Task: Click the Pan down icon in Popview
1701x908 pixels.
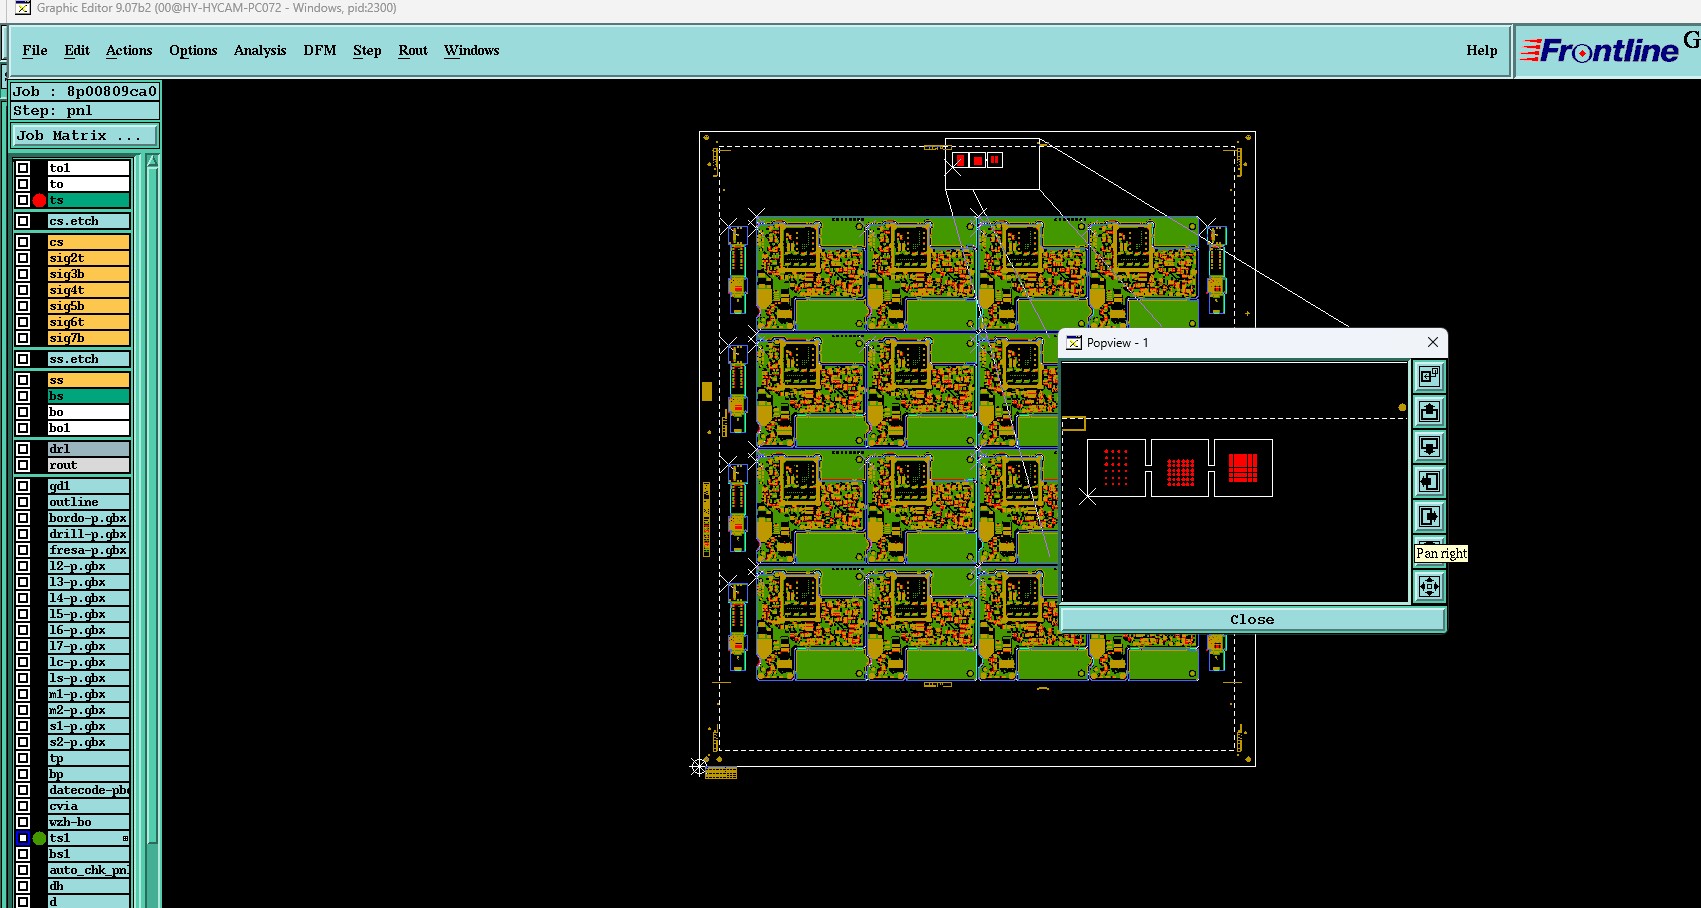Action: 1429,447
